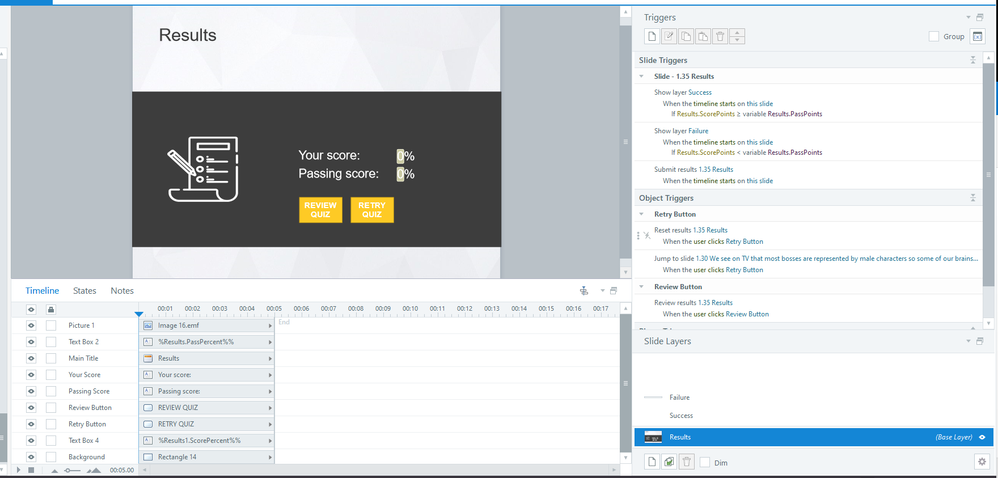Play the timeline preview
998x478 pixels.
[x=18, y=470]
